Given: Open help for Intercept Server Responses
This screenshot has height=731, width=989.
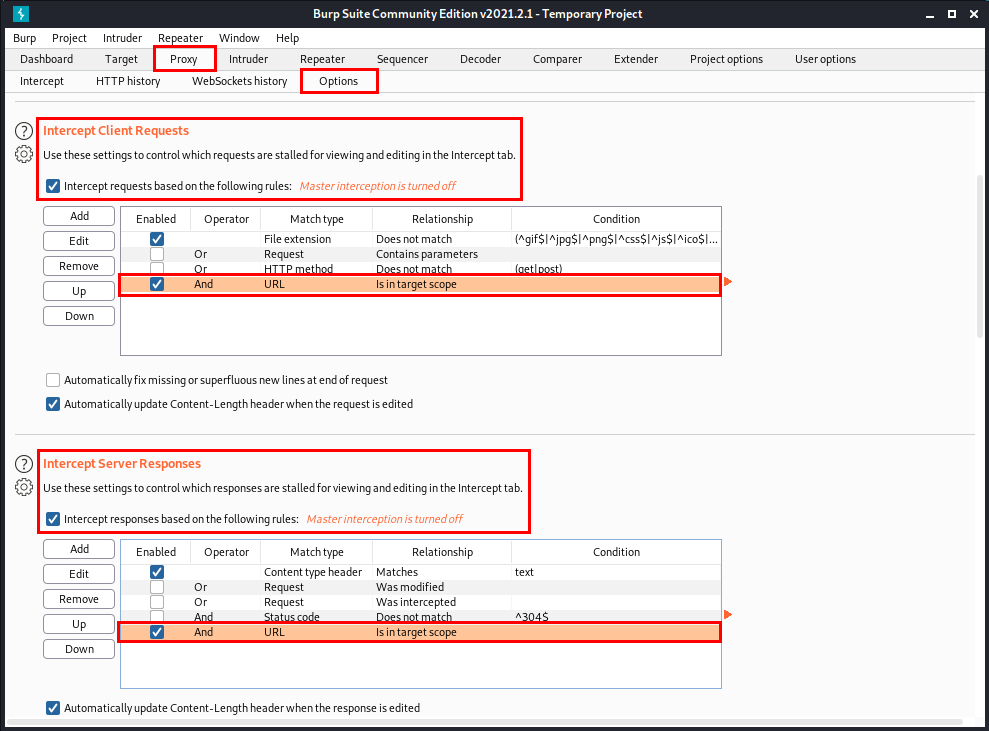Looking at the screenshot, I should pos(24,464).
